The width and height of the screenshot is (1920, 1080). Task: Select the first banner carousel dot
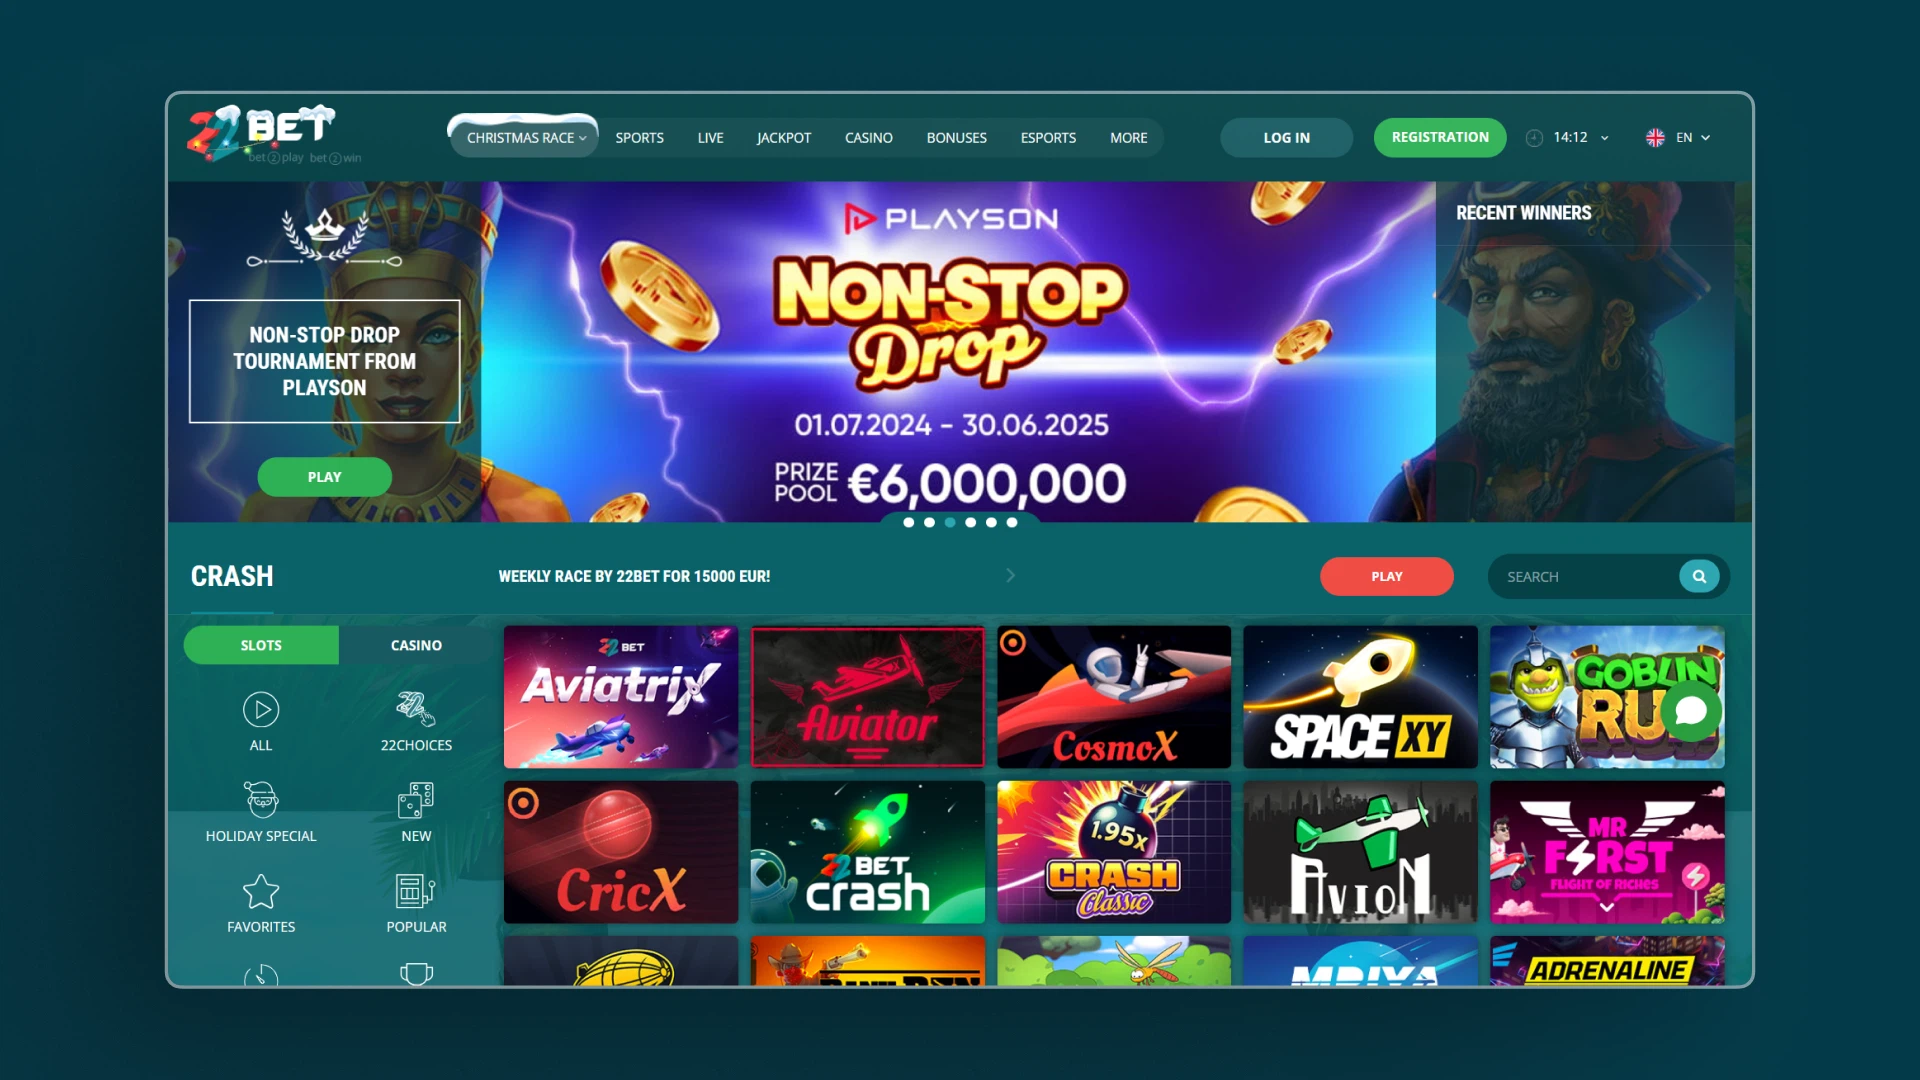pyautogui.click(x=908, y=522)
